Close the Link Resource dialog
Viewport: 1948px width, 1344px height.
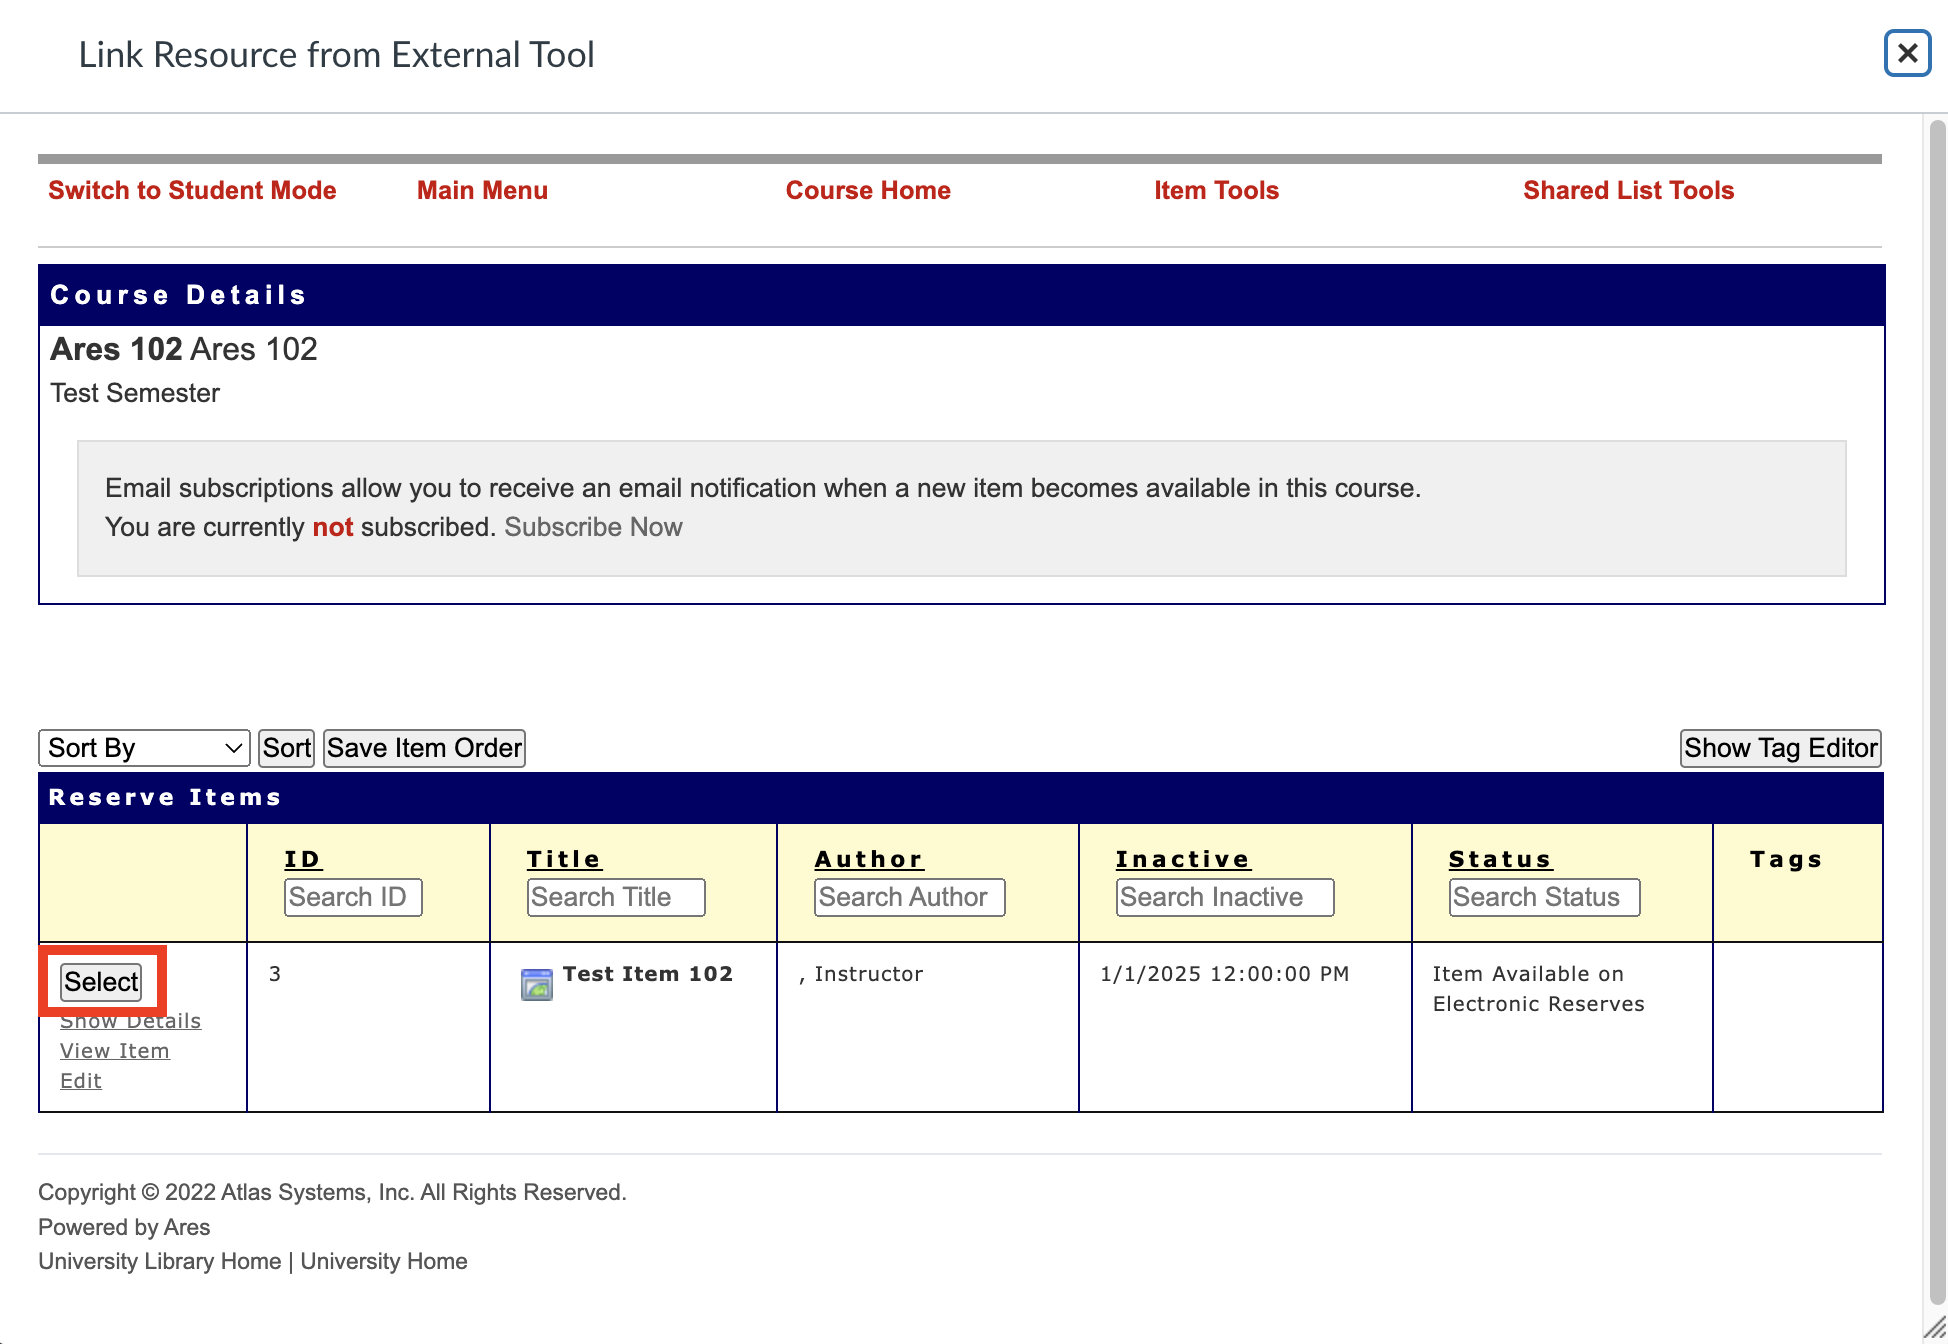(x=1906, y=53)
